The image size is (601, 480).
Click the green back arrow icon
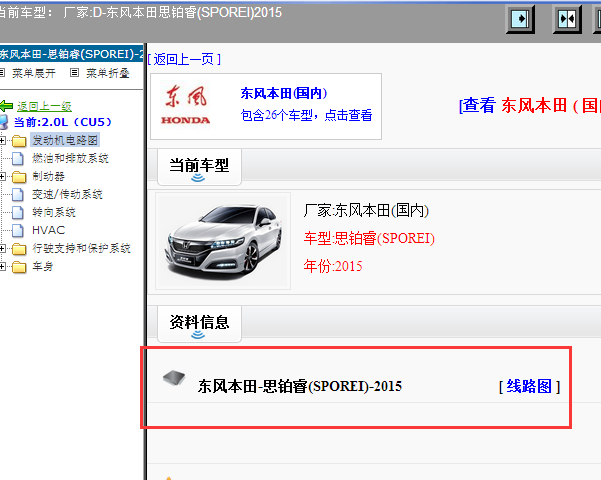(6, 106)
